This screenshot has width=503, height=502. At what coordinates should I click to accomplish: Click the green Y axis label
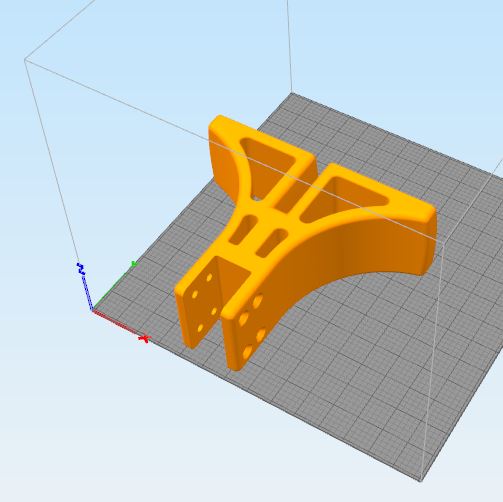134,264
